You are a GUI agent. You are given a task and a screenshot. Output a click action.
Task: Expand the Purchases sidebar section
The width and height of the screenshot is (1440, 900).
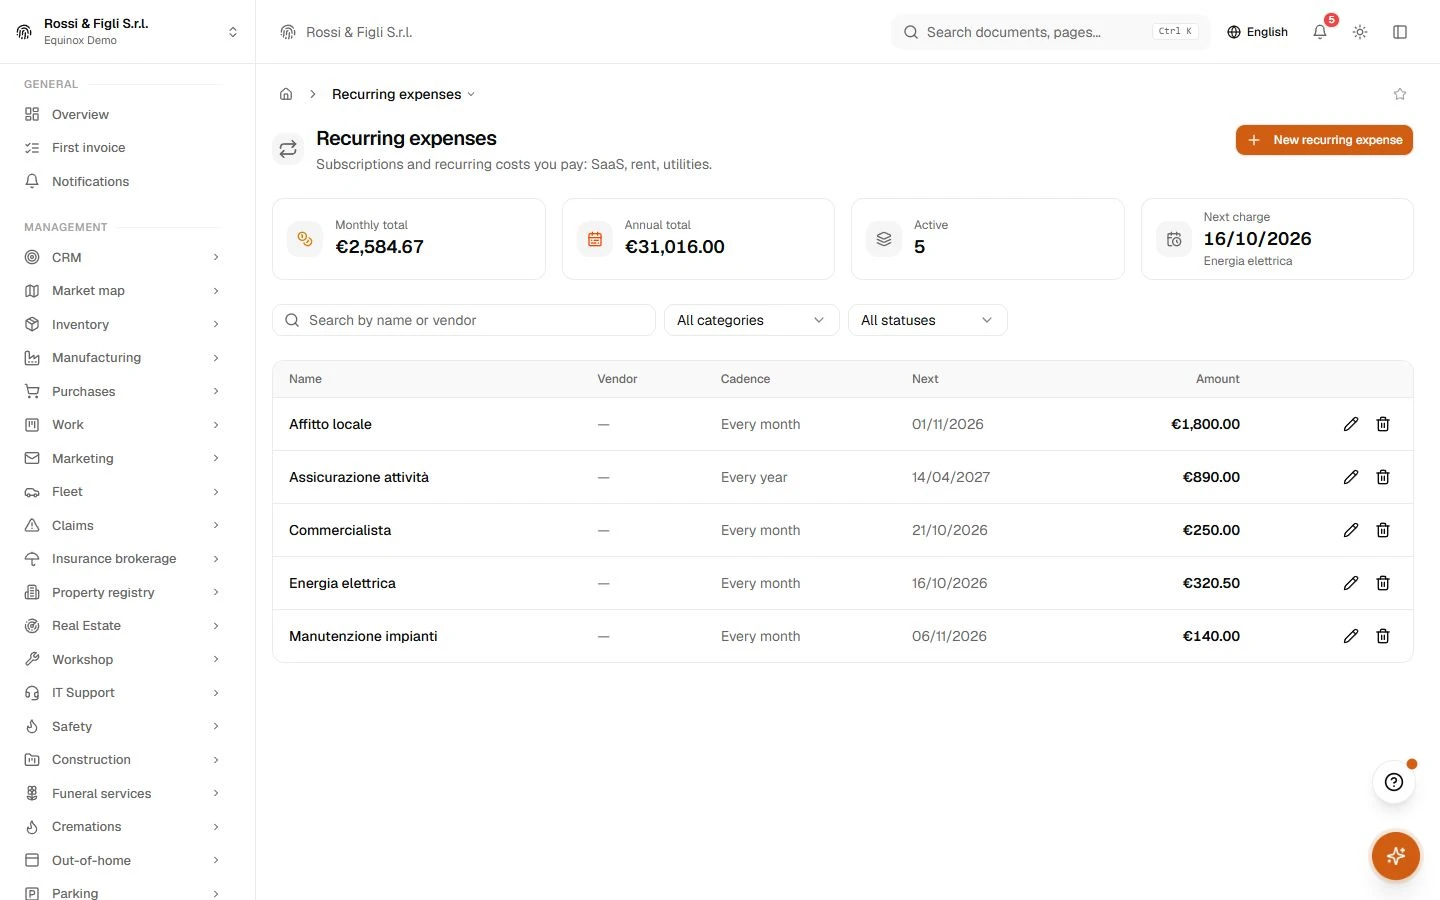click(122, 391)
